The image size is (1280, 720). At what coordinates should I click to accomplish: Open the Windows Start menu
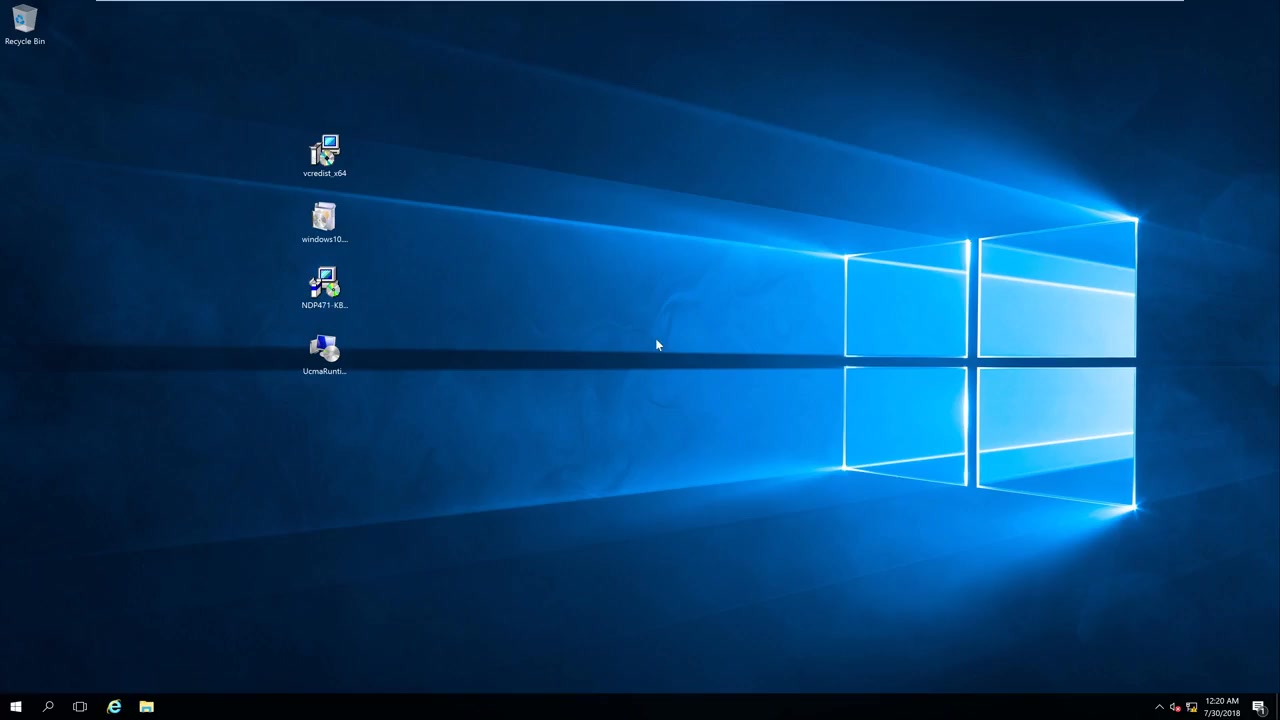tap(16, 707)
